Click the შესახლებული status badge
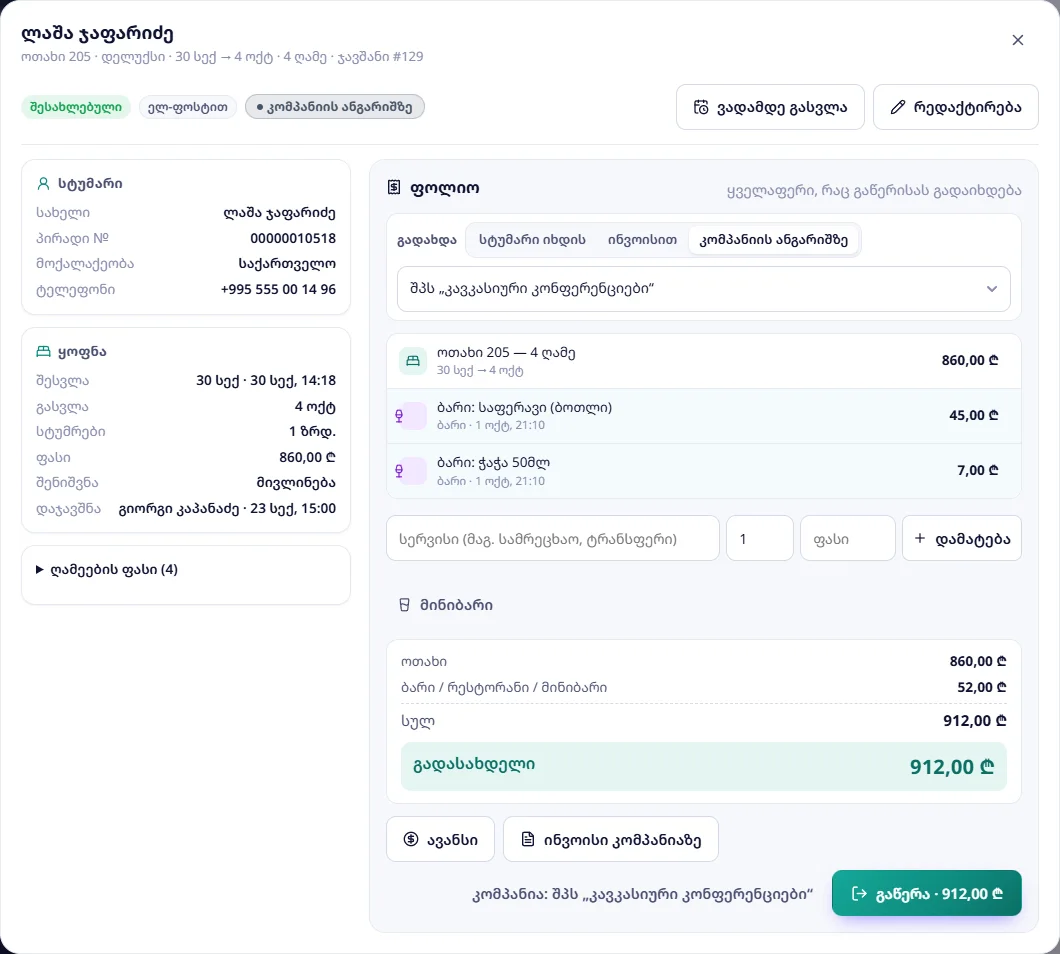The height and width of the screenshot is (954, 1060). (76, 107)
